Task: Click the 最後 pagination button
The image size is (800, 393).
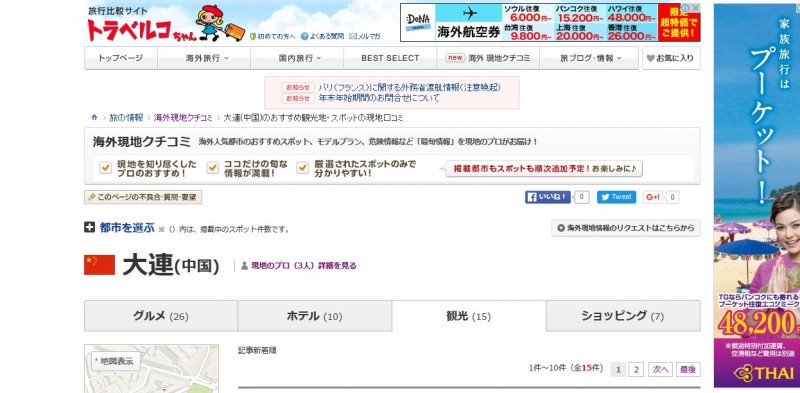Action: tap(688, 370)
